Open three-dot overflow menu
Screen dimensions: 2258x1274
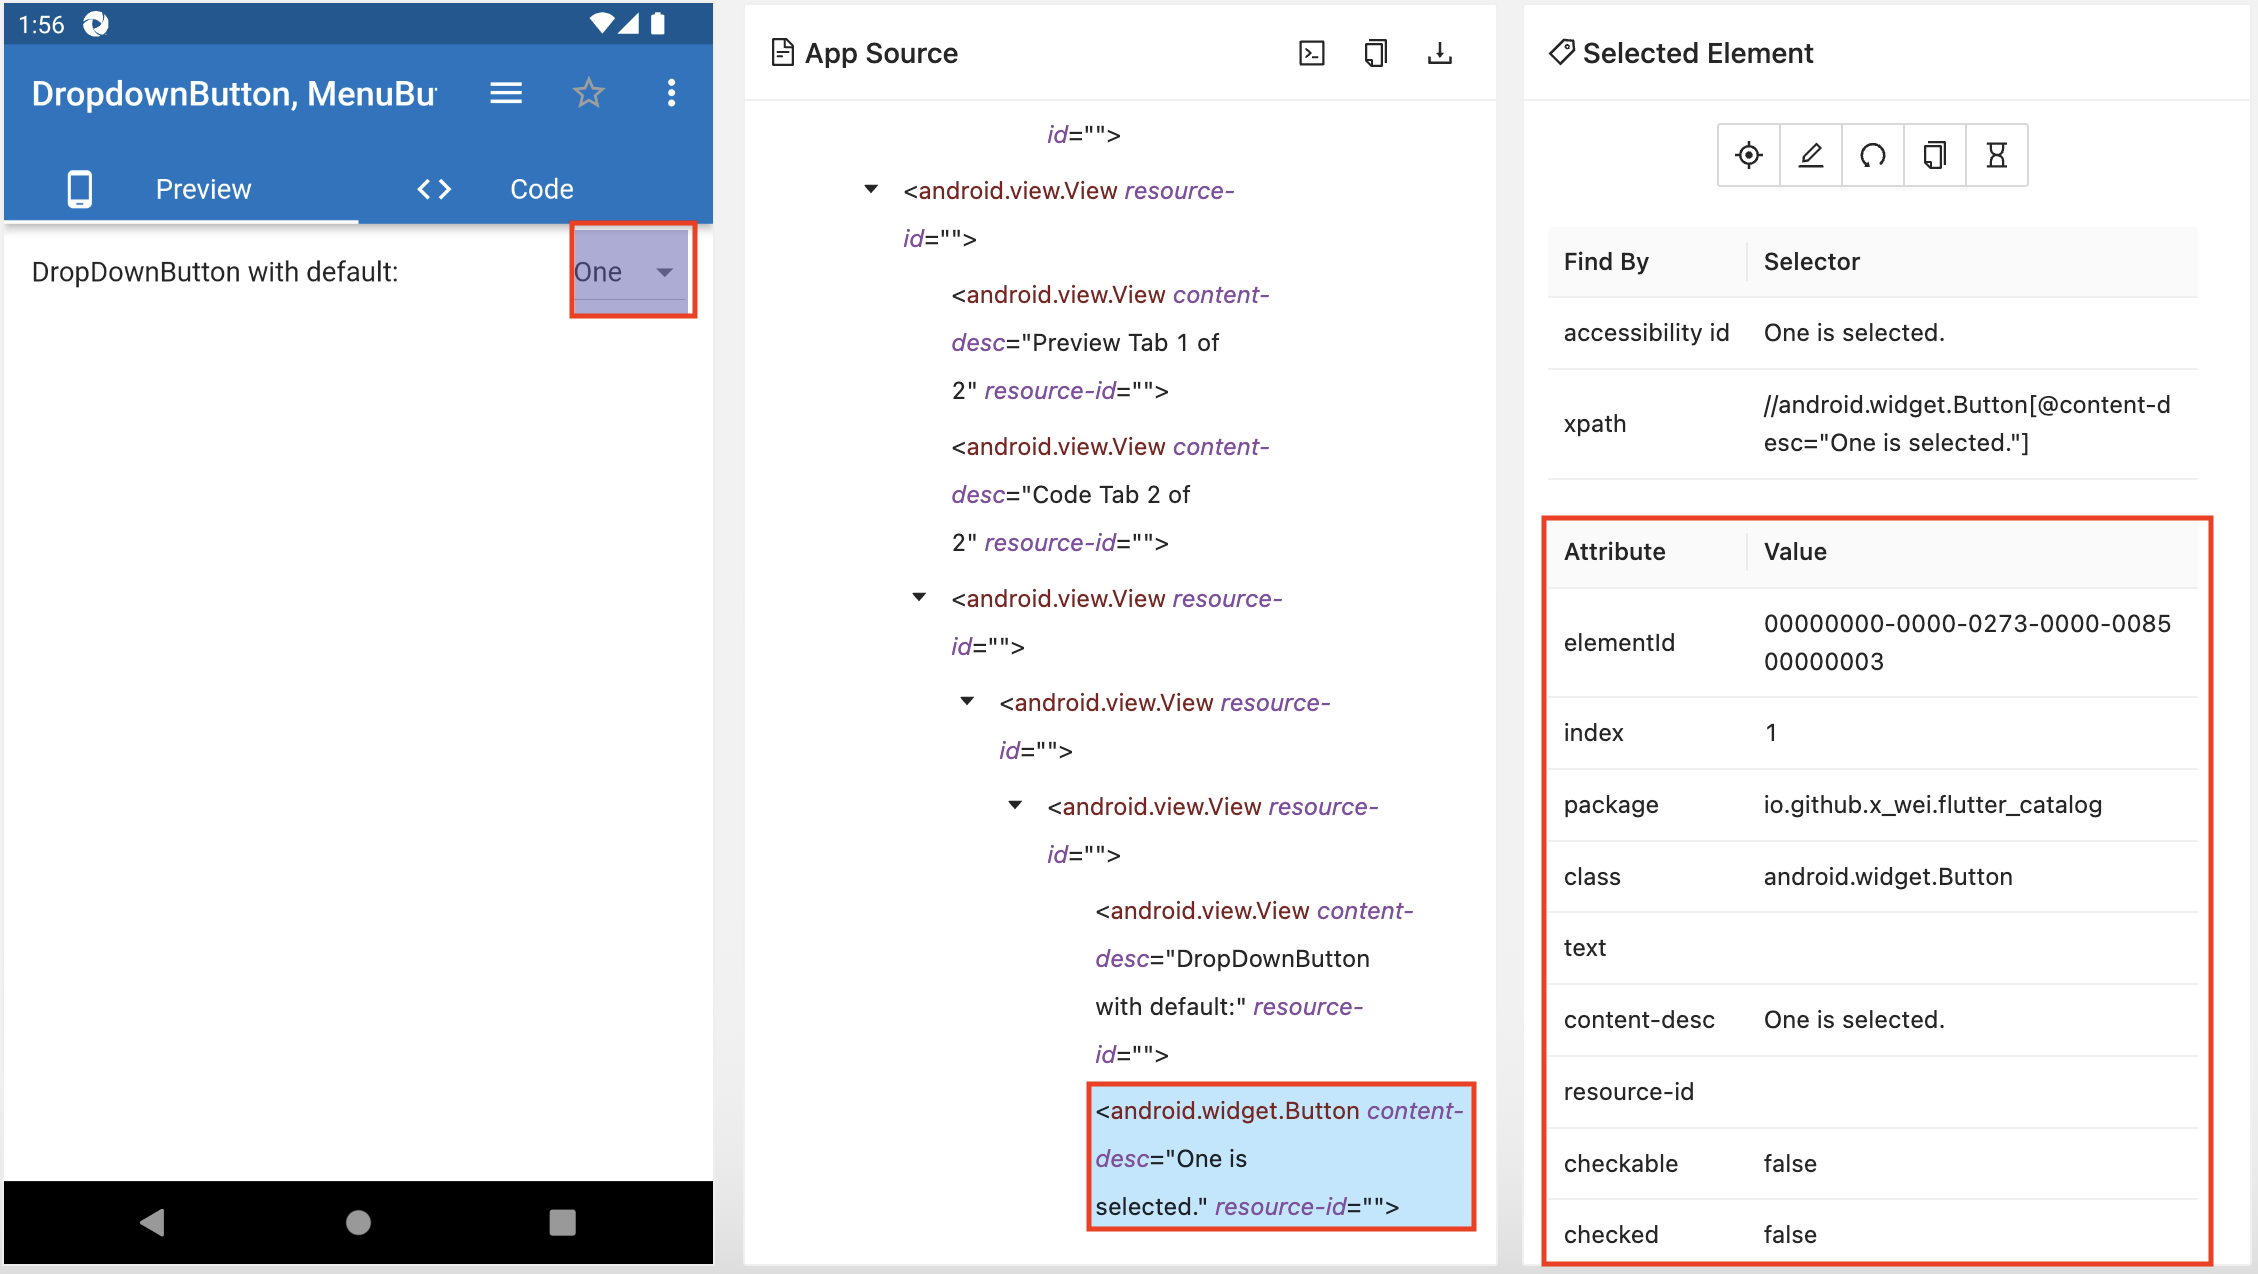click(x=671, y=93)
